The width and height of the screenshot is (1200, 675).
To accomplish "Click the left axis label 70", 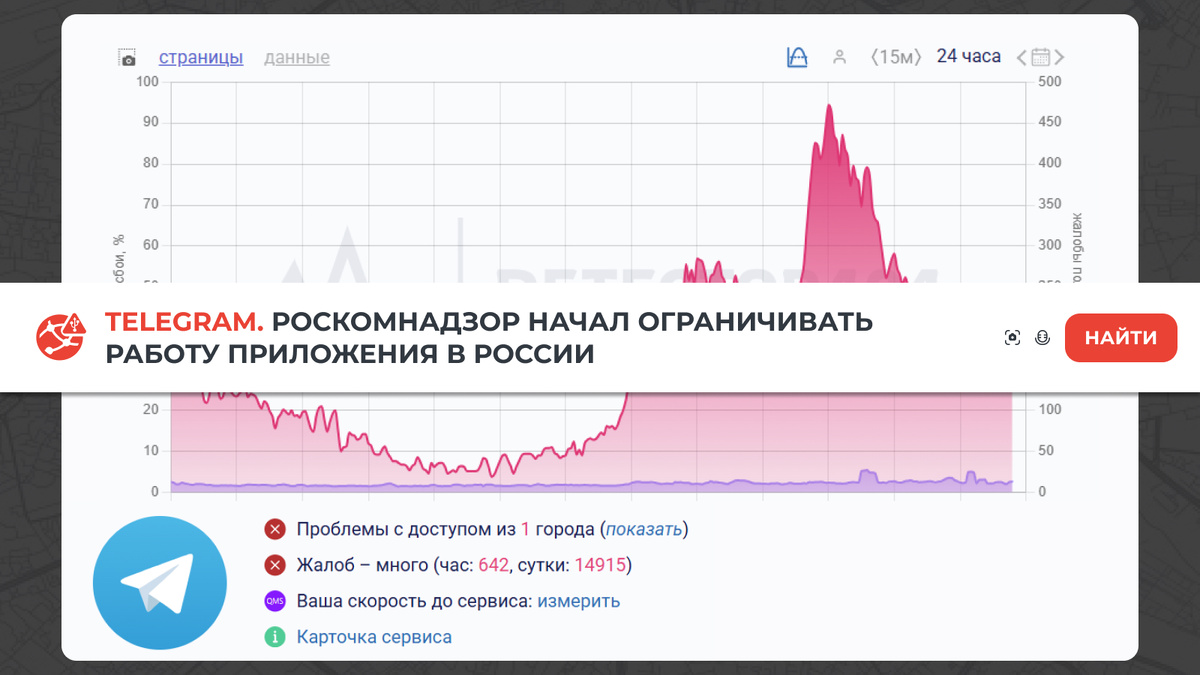I will [x=152, y=204].
